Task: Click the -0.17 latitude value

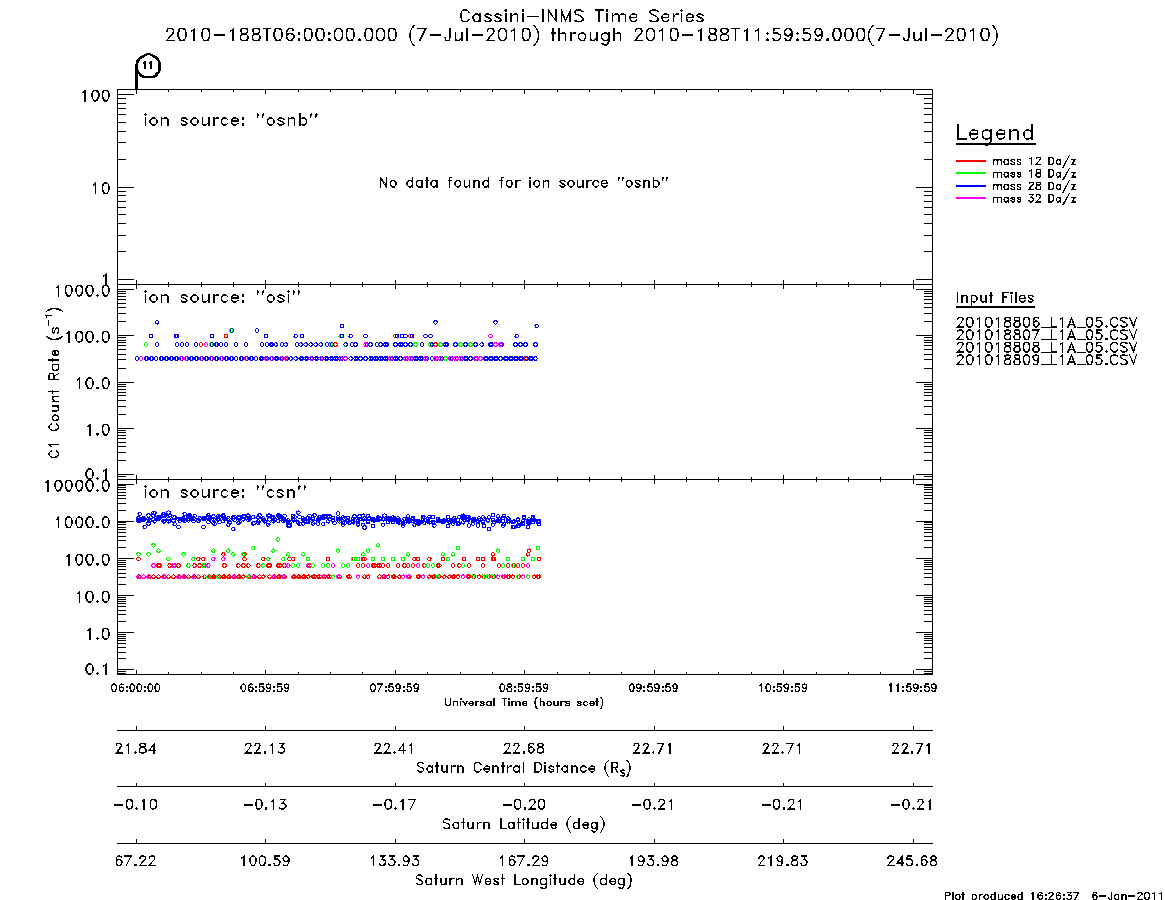Action: 394,805
